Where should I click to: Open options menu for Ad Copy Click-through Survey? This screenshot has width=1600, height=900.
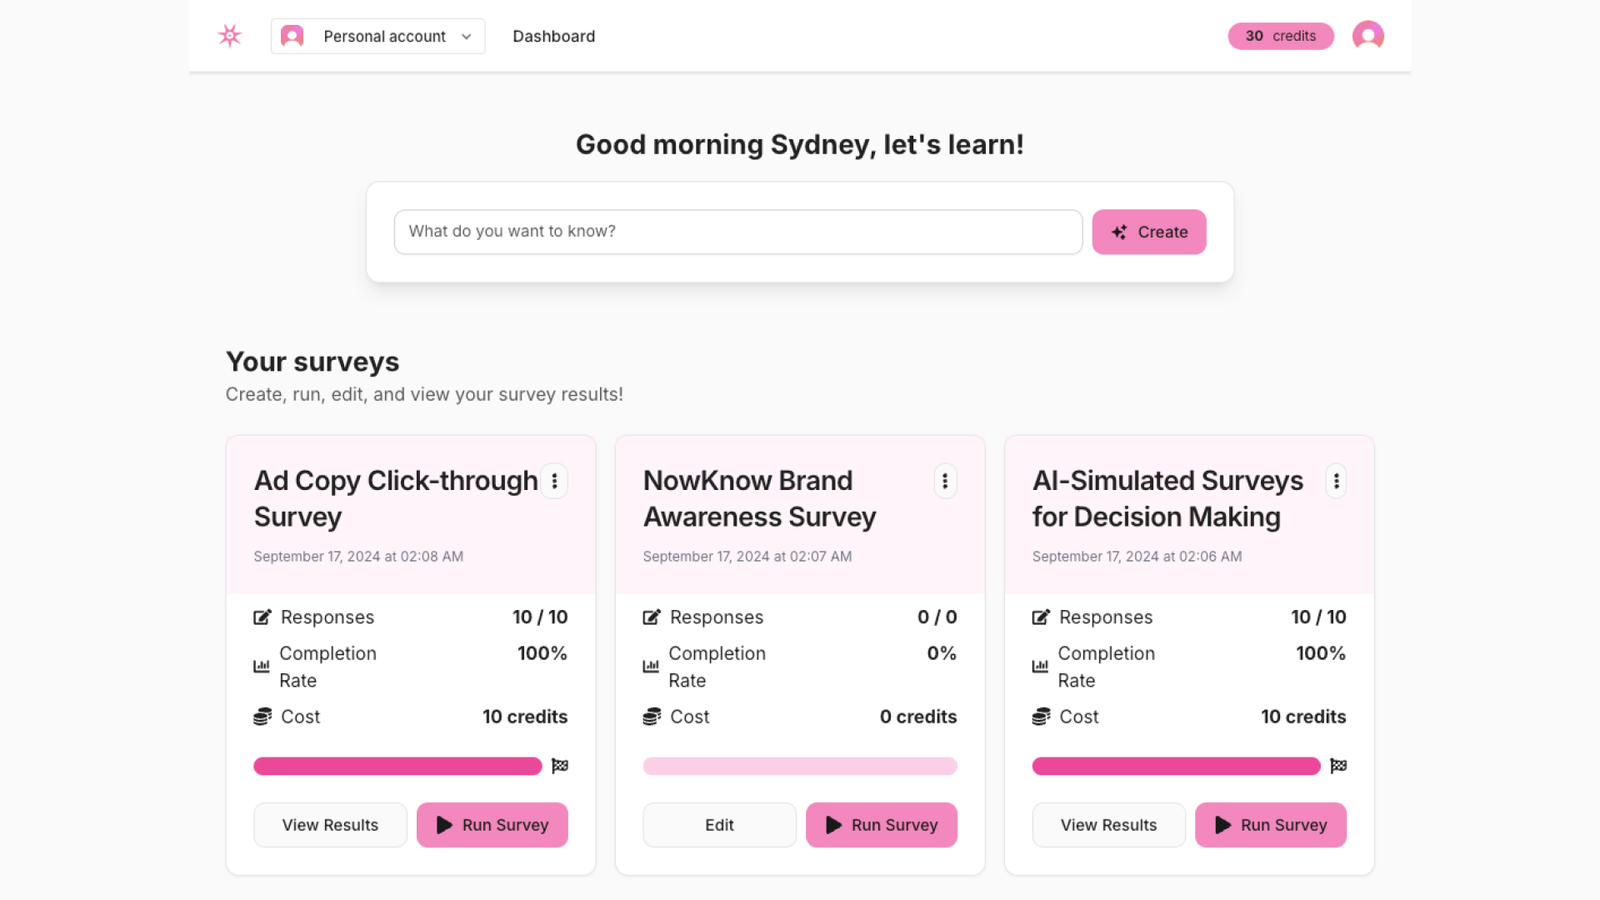tap(554, 481)
